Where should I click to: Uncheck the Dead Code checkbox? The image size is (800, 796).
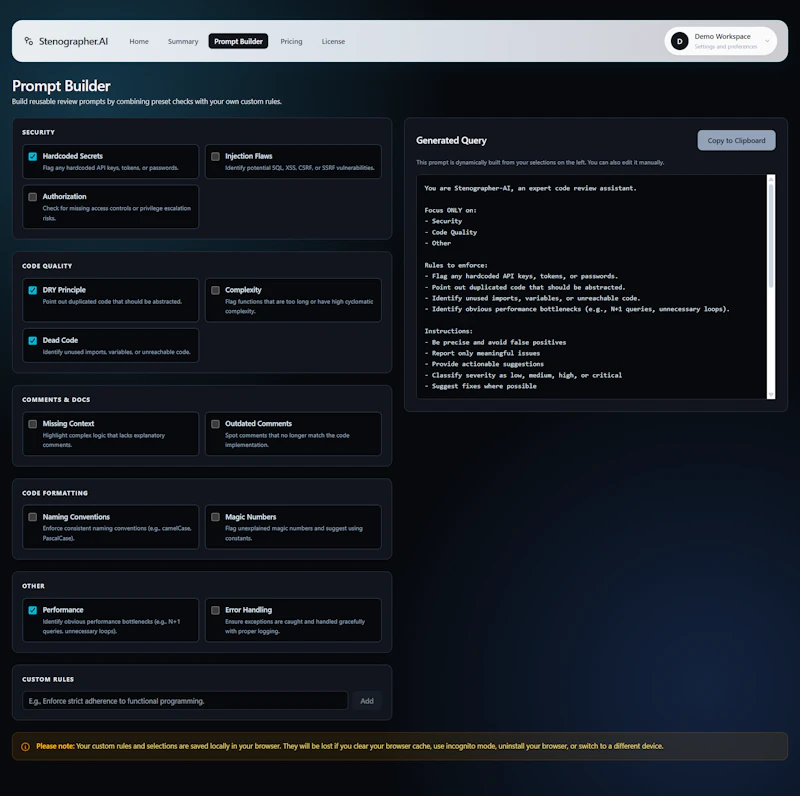(x=33, y=340)
